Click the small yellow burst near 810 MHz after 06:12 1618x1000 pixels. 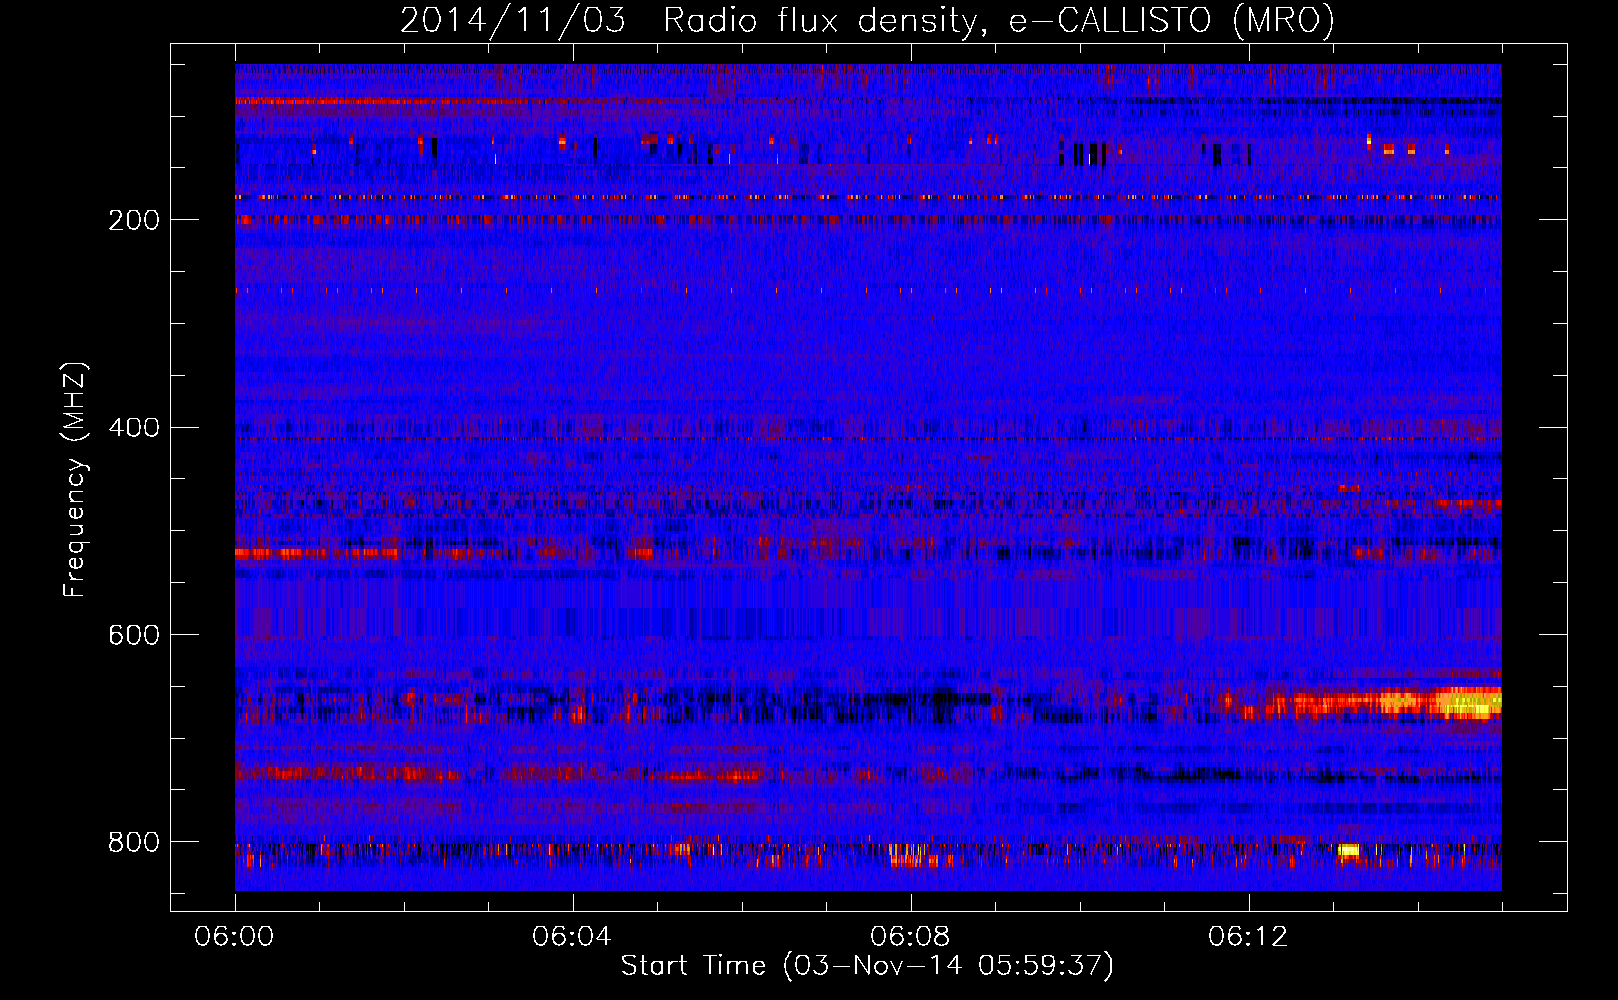click(x=1348, y=851)
